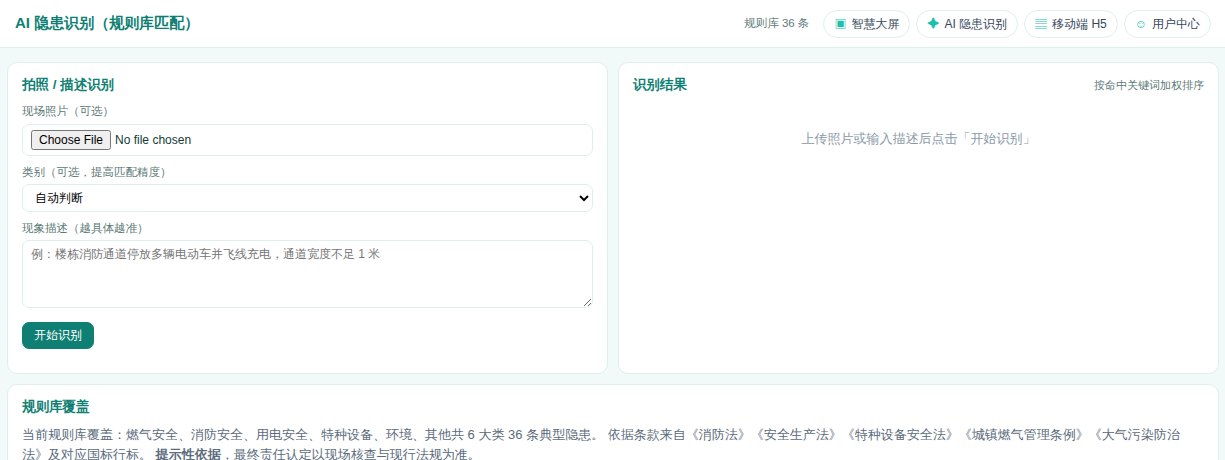Image resolution: width=1225 pixels, height=460 pixels.
Task: Click the 类别（可选，提高匹配精度）label
Action: [x=94, y=172]
